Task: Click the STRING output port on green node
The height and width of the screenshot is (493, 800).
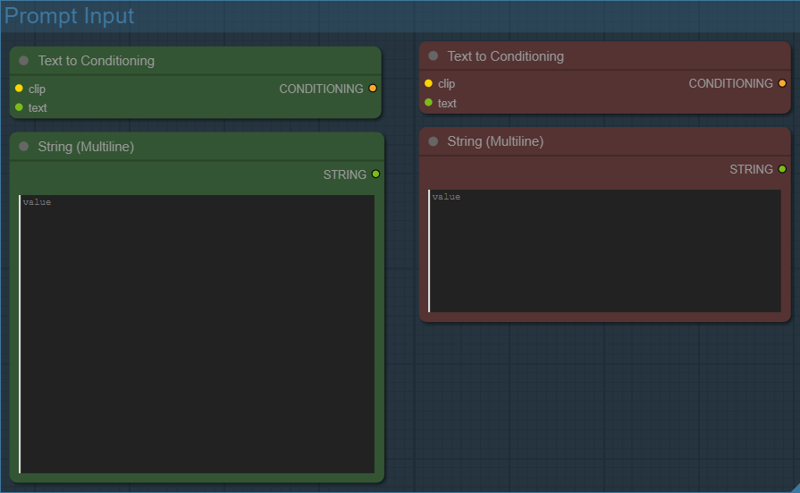Action: coord(376,174)
